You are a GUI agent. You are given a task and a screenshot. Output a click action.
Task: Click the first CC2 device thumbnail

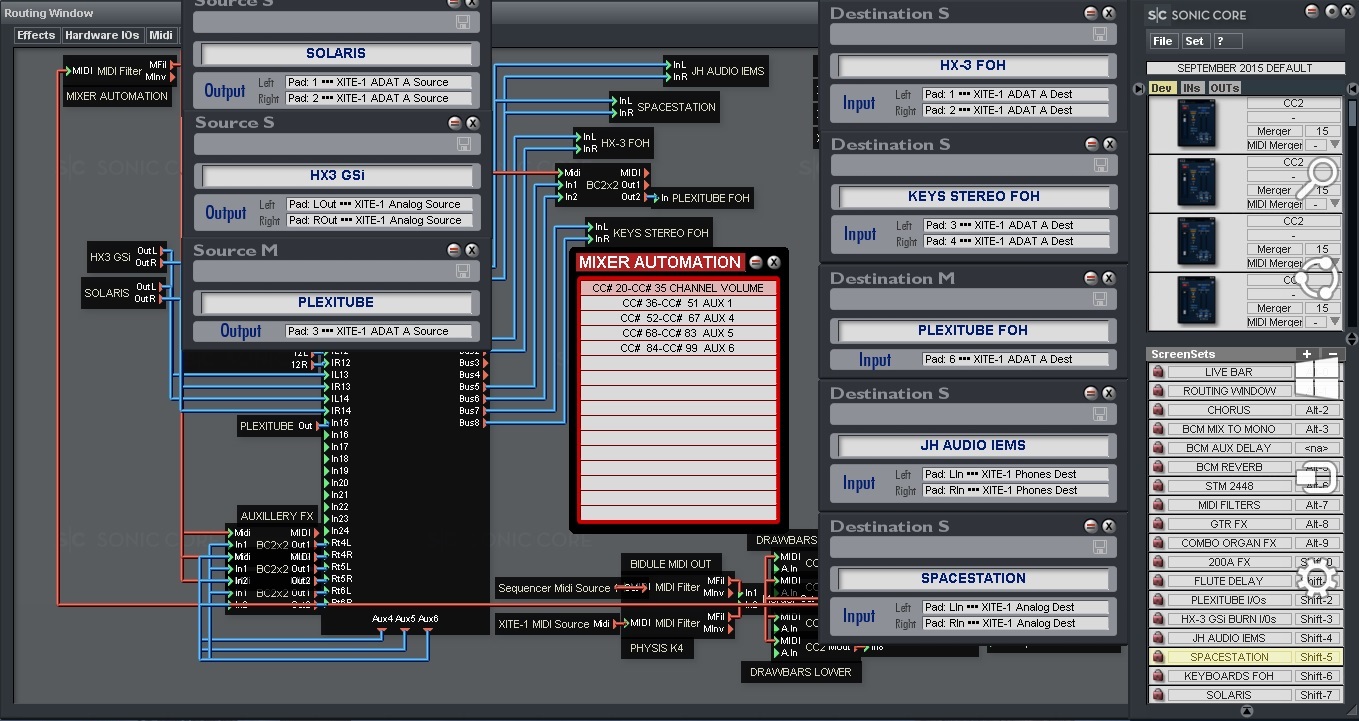click(x=1196, y=125)
